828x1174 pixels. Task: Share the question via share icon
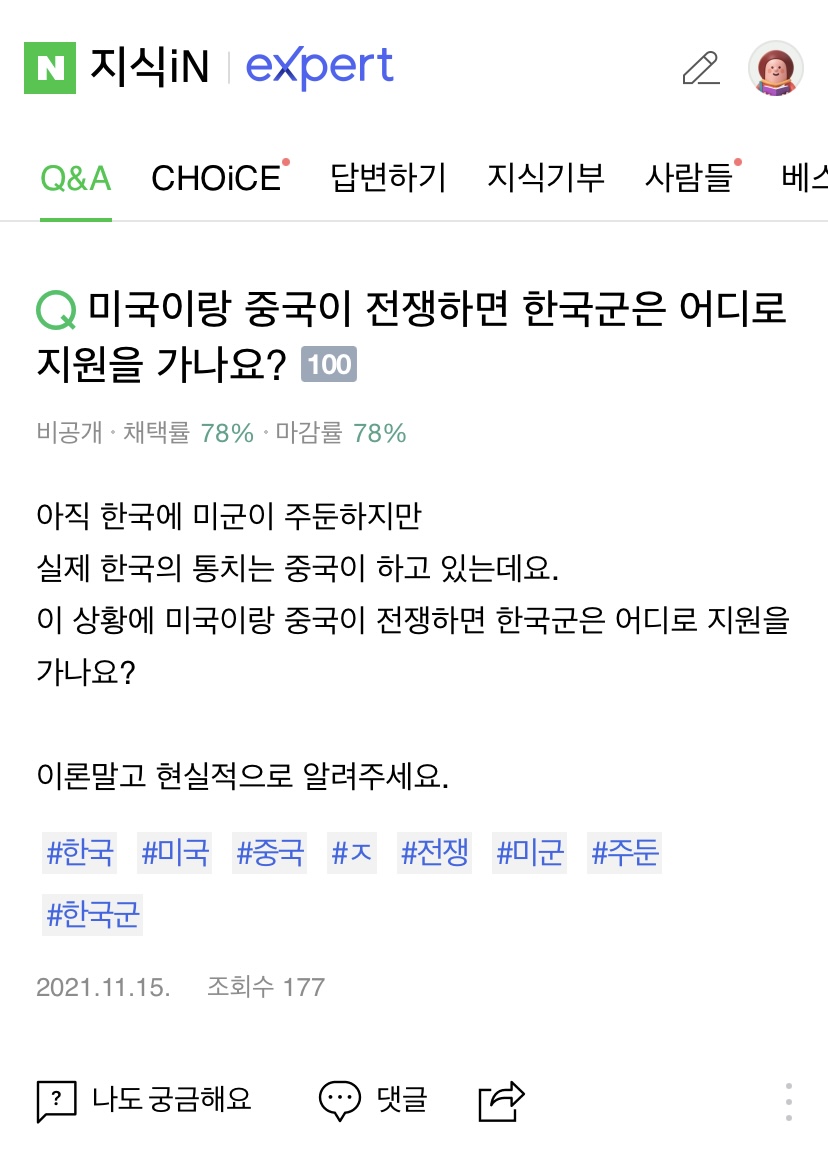click(x=502, y=1101)
